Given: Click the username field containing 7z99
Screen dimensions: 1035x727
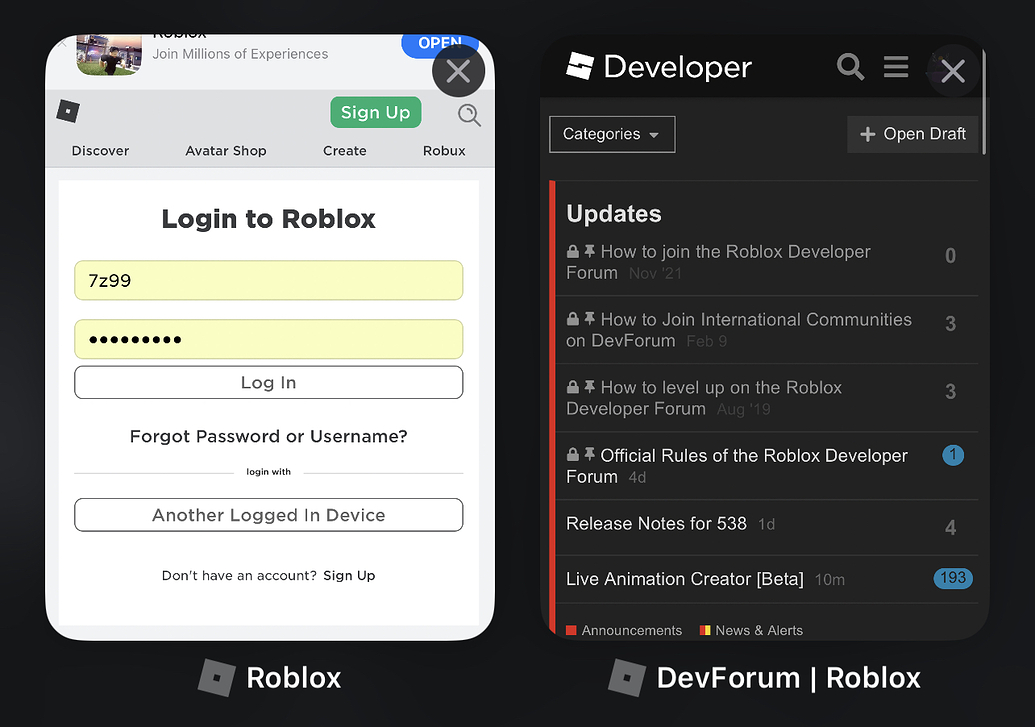Looking at the screenshot, I should (268, 280).
